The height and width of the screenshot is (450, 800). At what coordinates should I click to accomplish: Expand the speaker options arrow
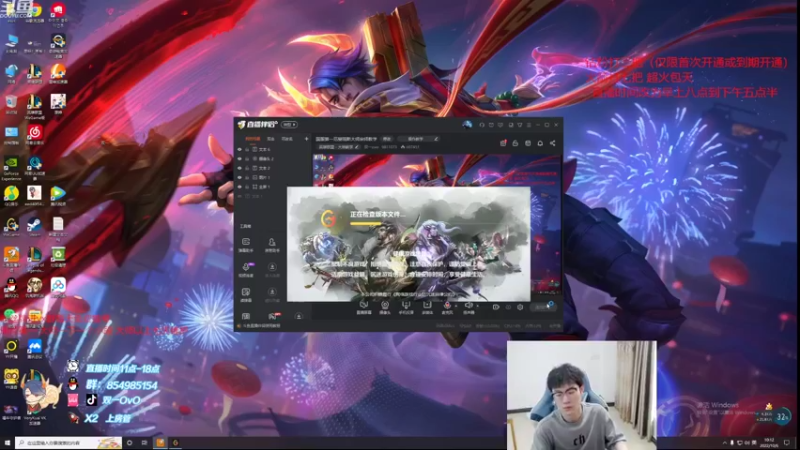coord(477,306)
